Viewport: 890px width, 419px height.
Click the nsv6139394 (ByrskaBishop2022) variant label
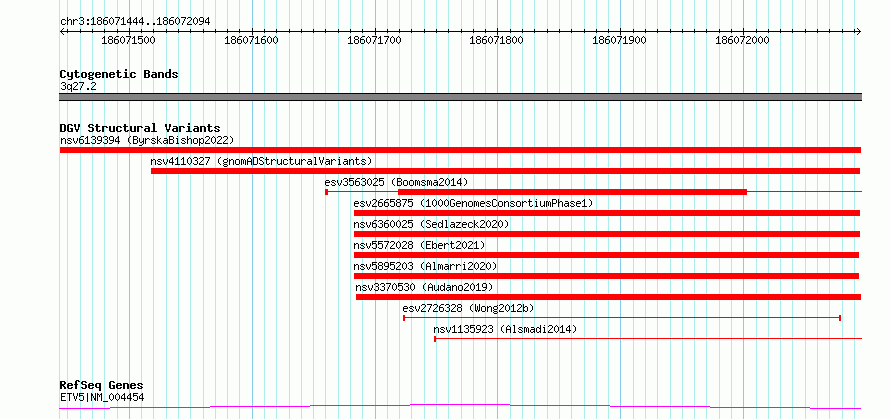pos(147,140)
